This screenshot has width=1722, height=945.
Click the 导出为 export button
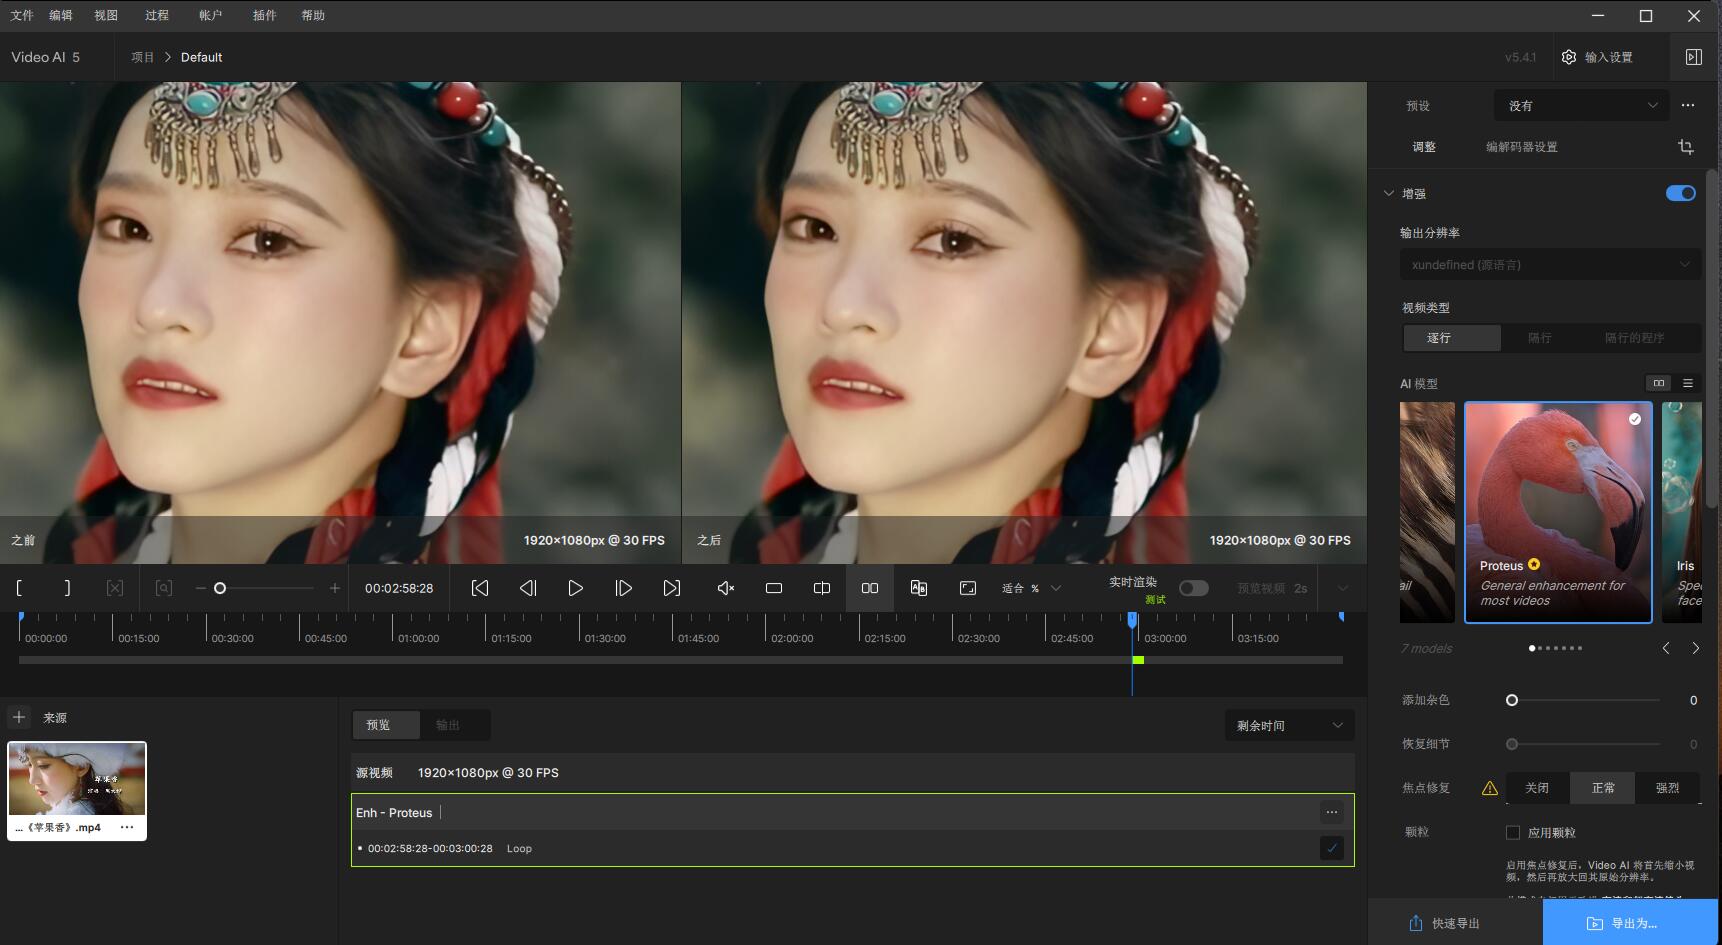1630,922
